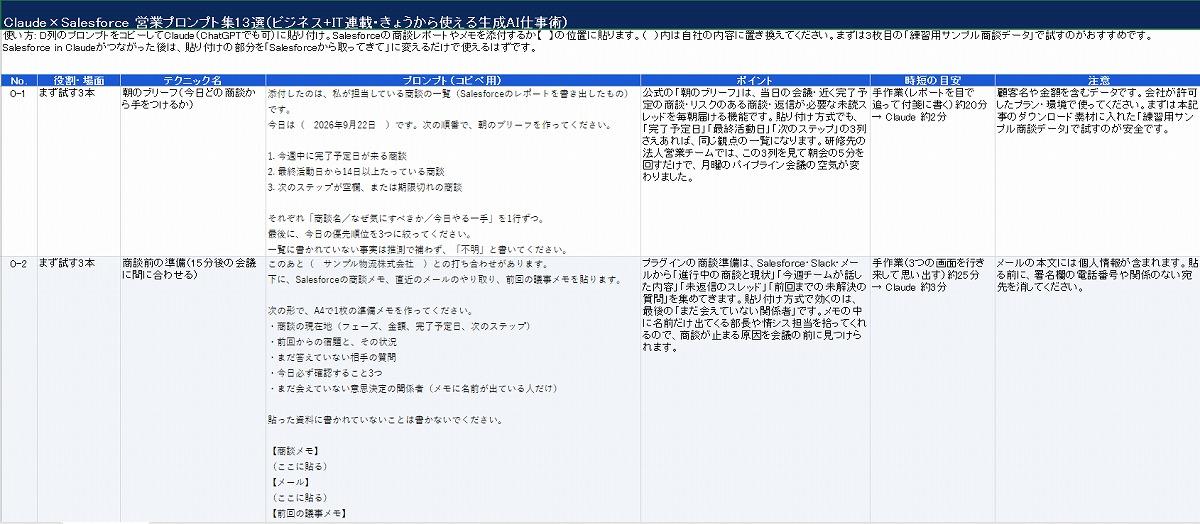Select point cell starting 'プラグインの商談準備は'
The width and height of the screenshot is (1200, 524).
(753, 390)
